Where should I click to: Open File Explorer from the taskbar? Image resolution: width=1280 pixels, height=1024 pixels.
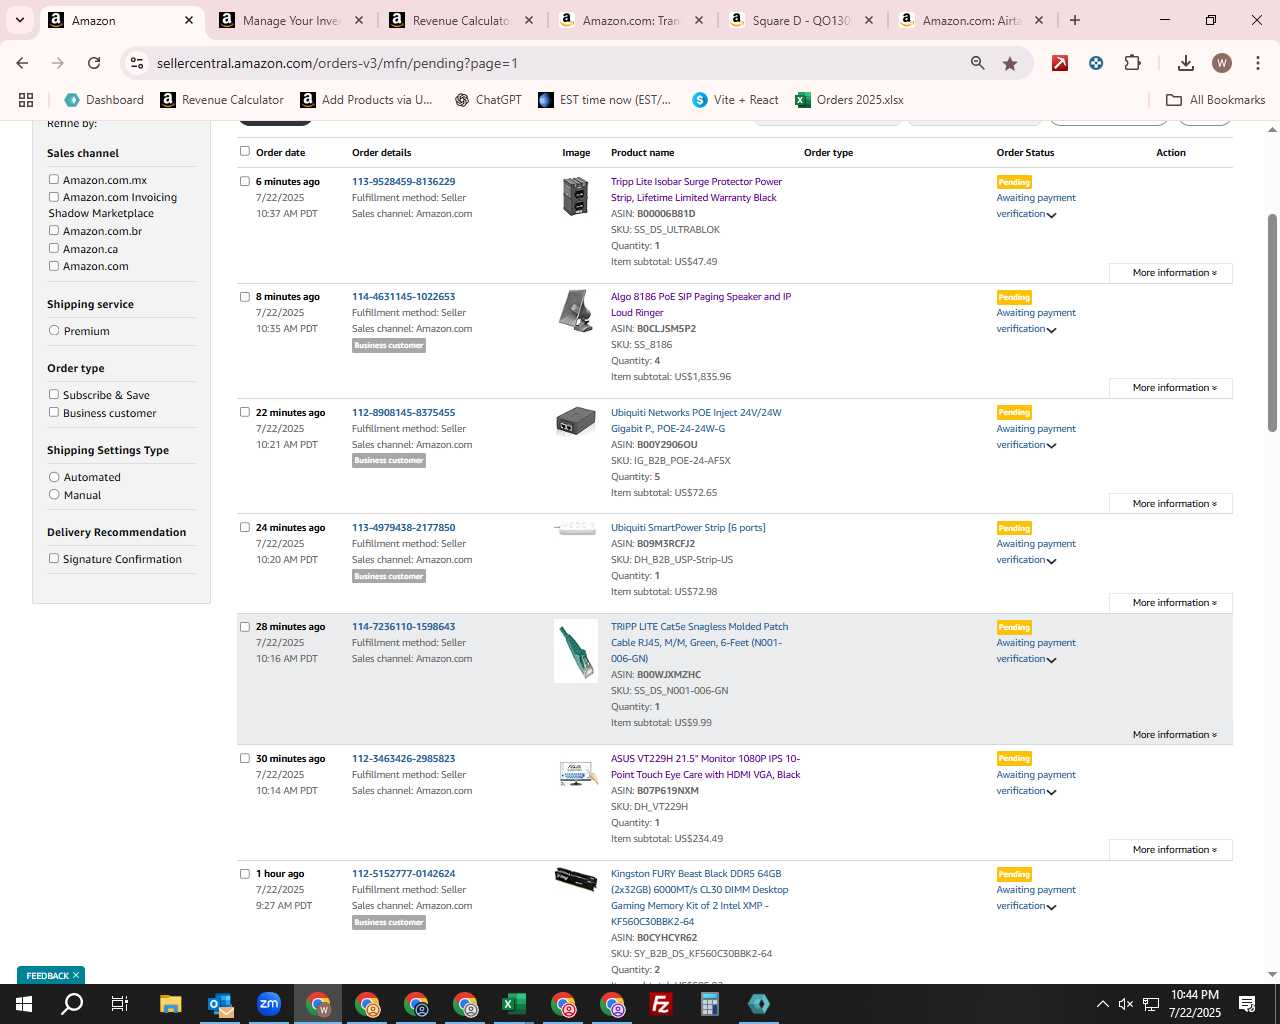tap(170, 1004)
